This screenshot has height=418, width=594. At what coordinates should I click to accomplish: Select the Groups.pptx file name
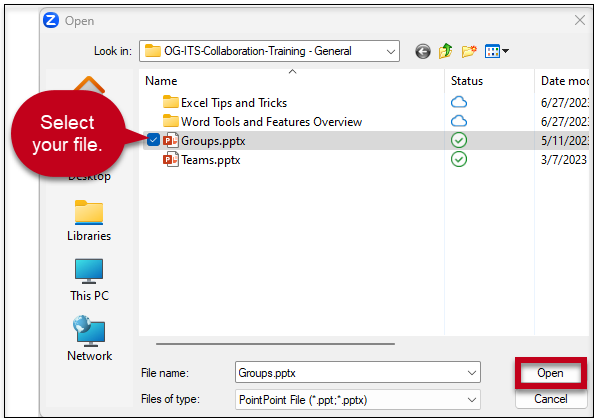pyautogui.click(x=213, y=141)
